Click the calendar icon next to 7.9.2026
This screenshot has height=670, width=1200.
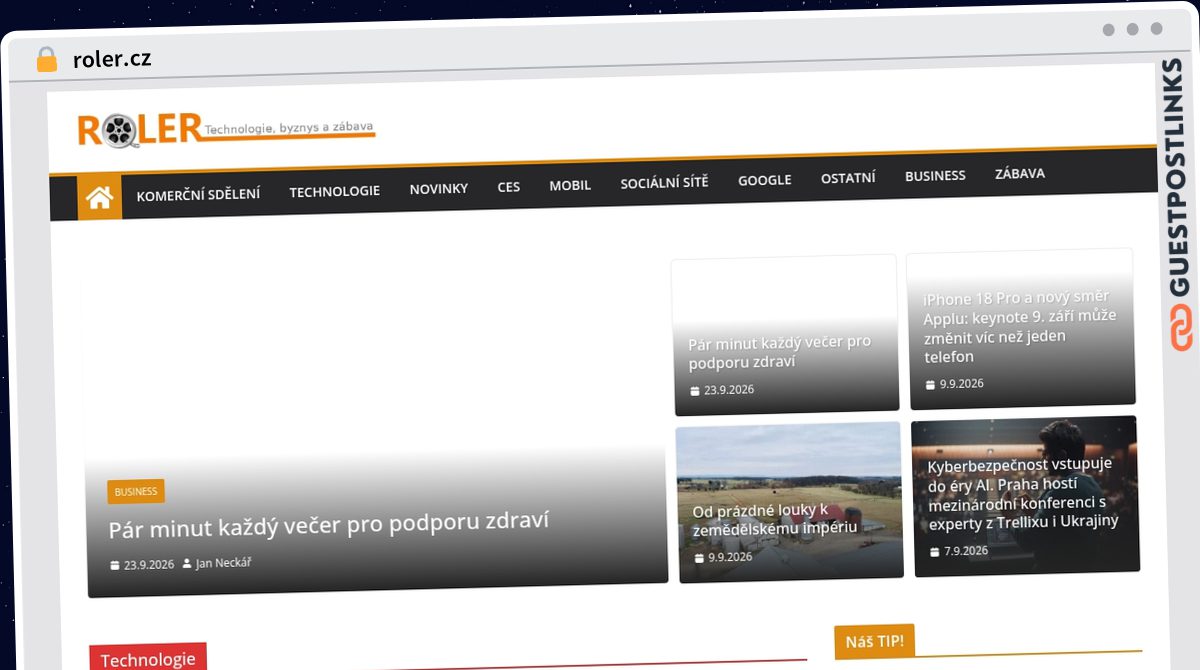tap(935, 552)
